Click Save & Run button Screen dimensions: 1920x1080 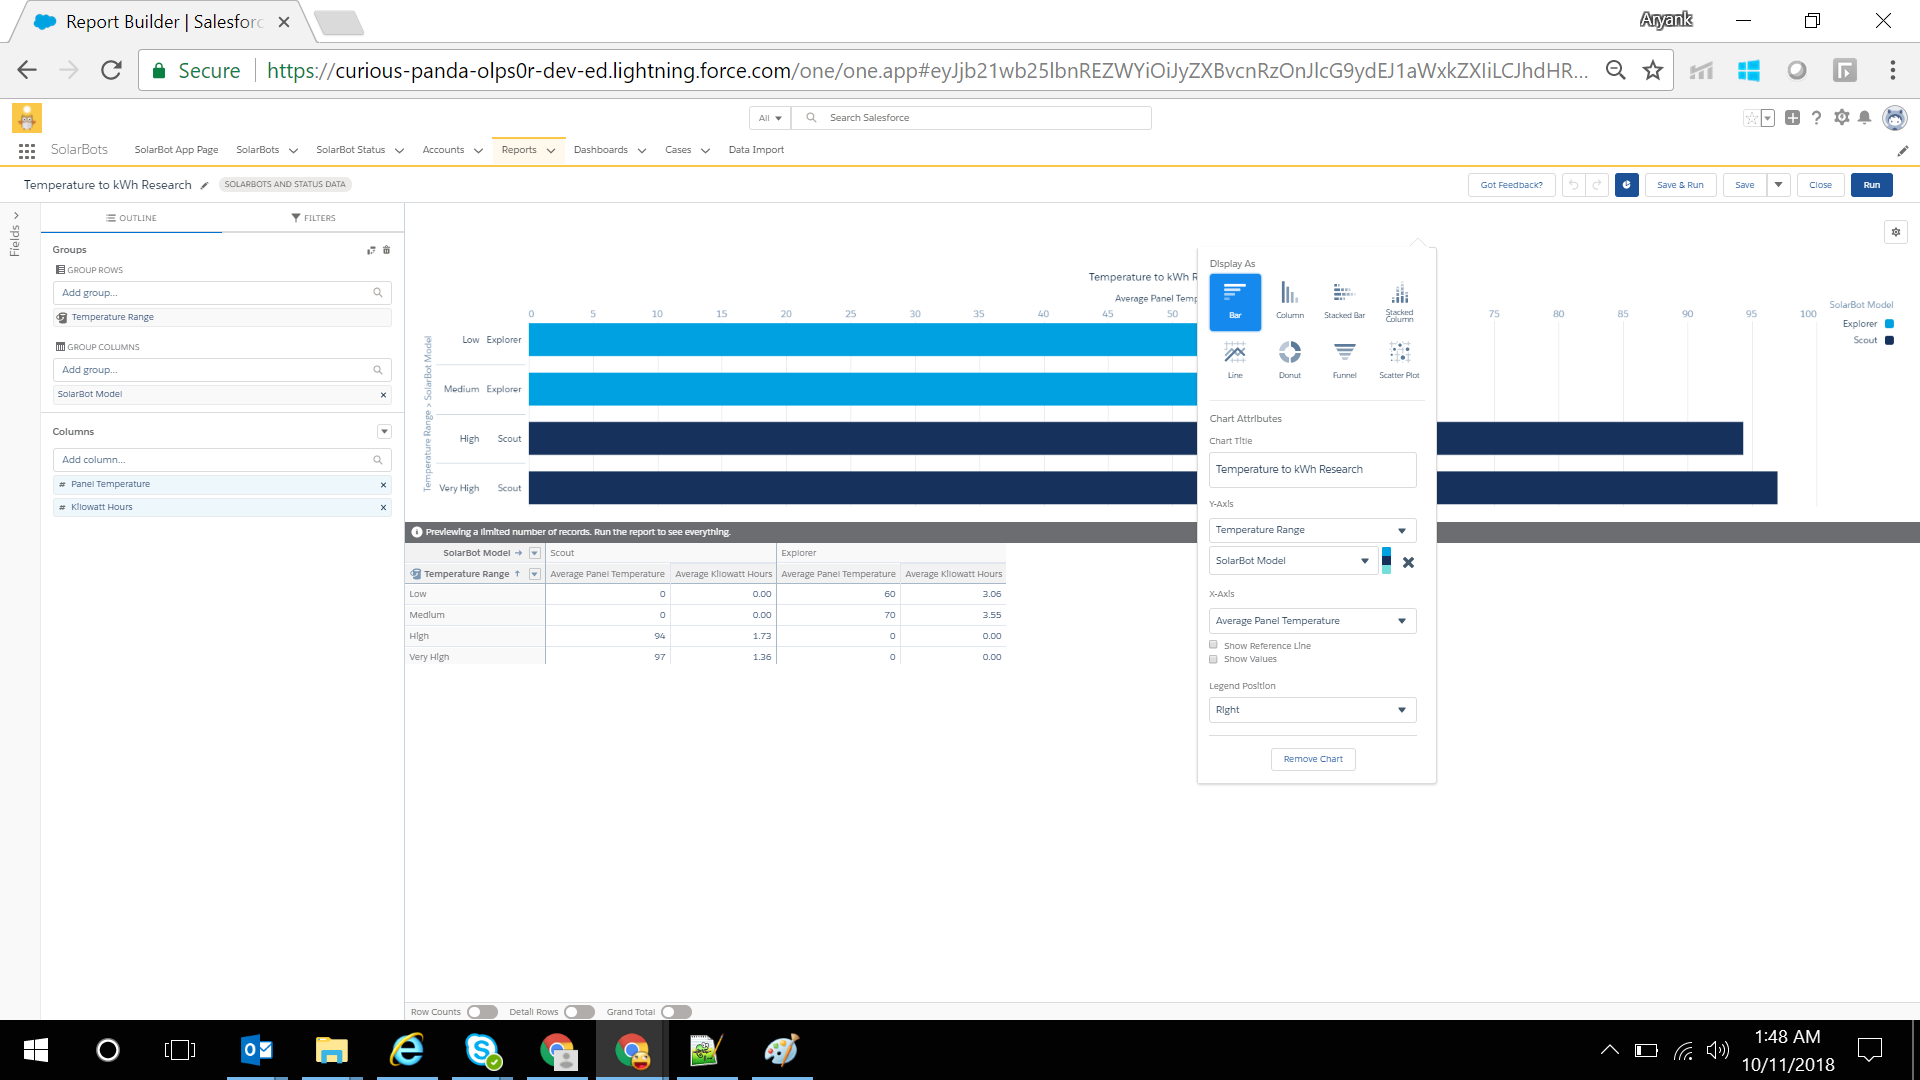point(1680,185)
